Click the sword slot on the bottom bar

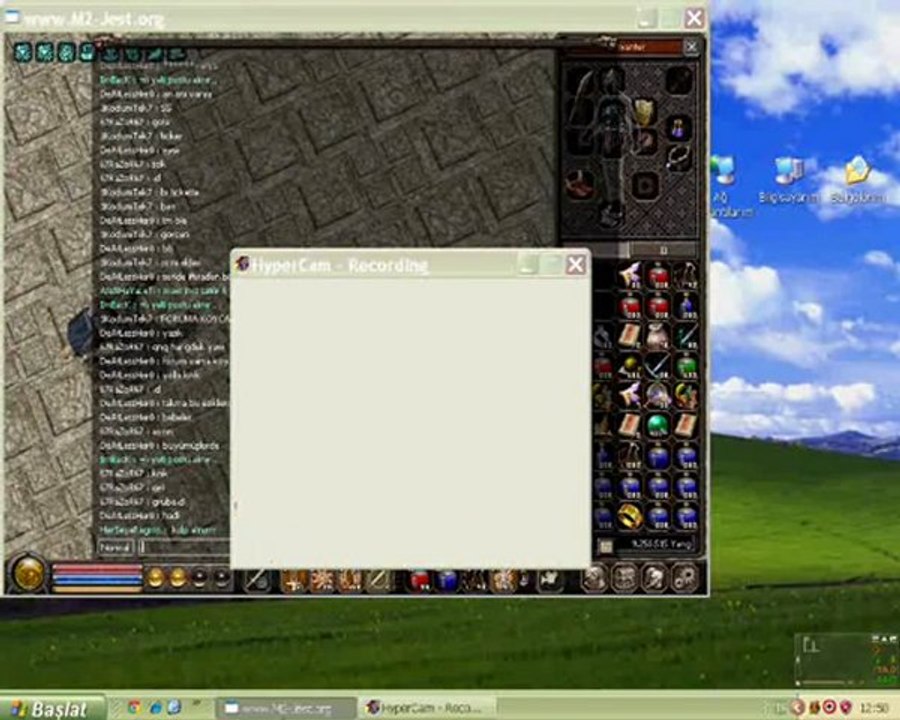257,580
